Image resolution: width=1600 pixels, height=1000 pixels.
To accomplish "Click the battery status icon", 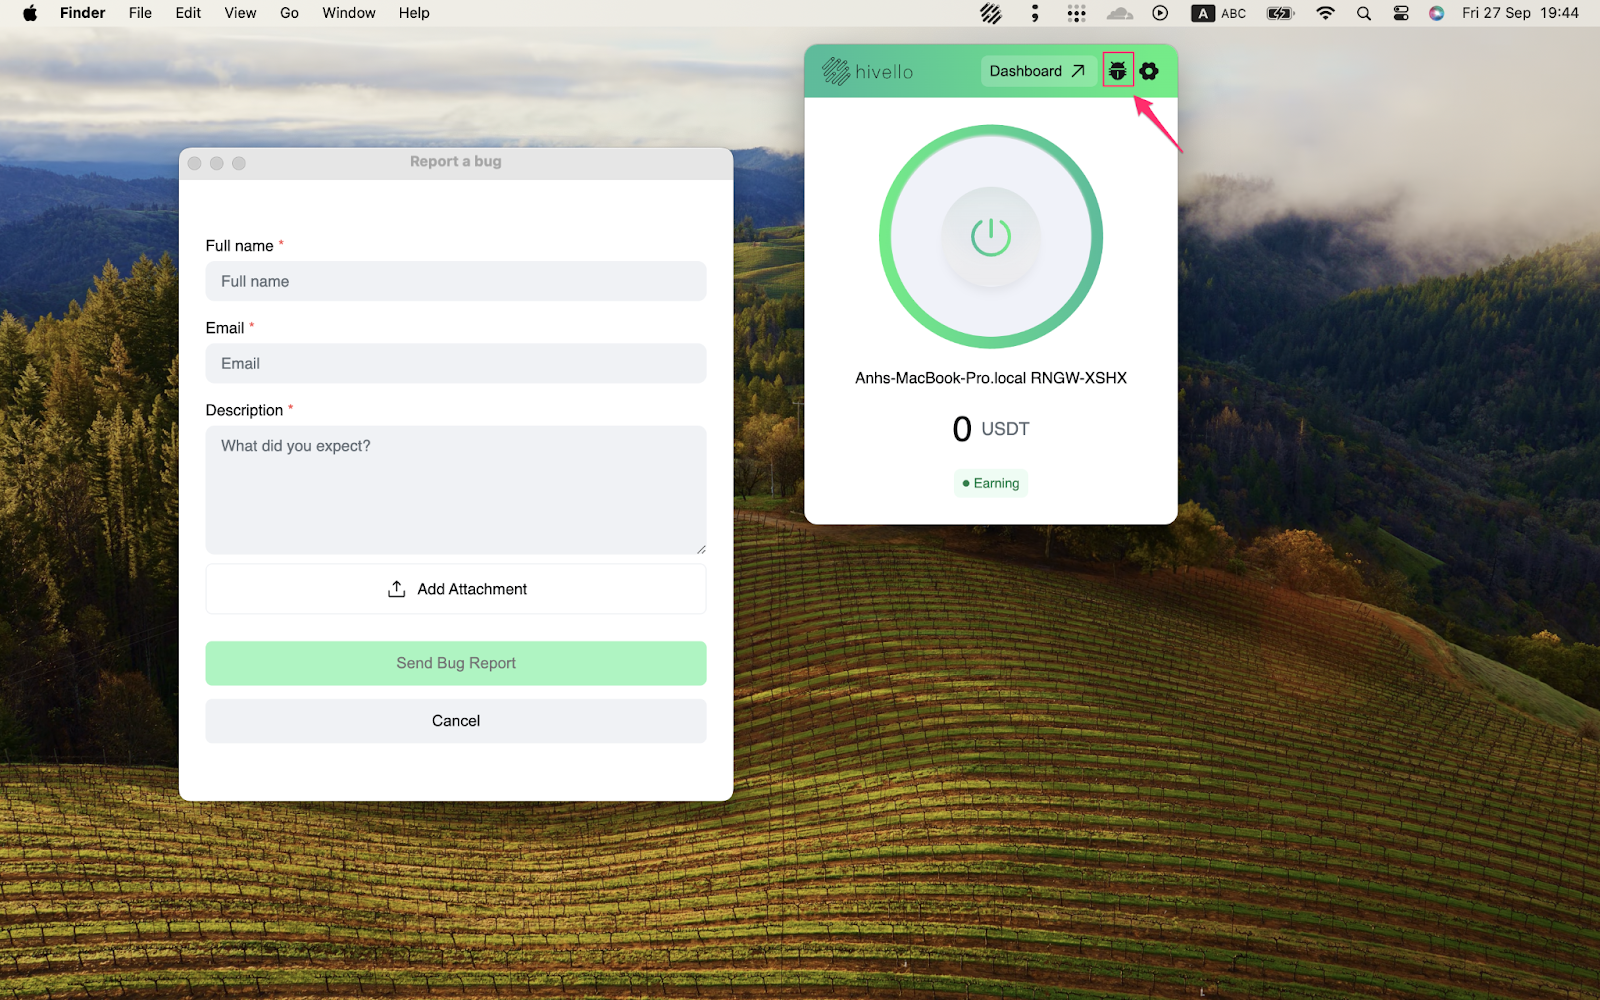I will click(1280, 13).
